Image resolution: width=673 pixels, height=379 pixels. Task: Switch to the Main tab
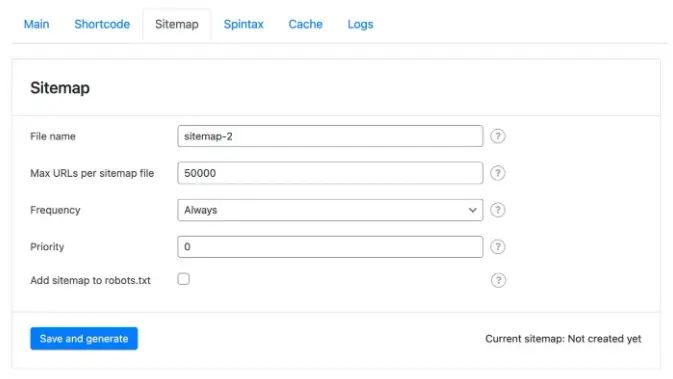(x=36, y=24)
